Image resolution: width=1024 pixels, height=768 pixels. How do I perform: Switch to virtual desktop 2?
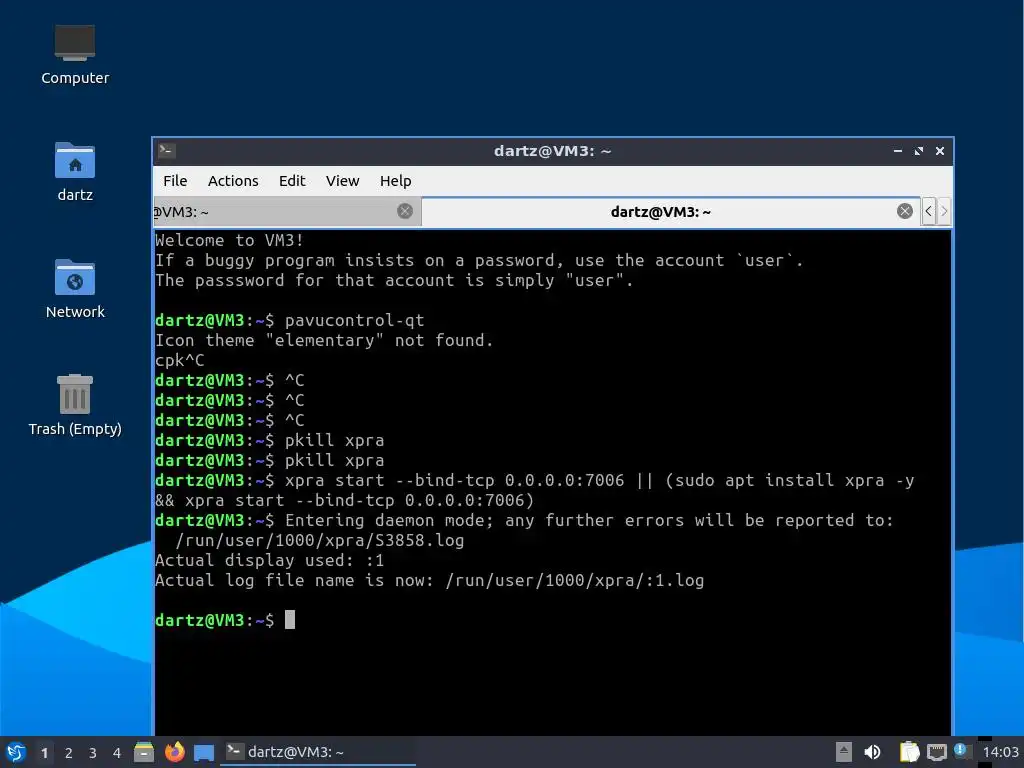click(x=69, y=753)
